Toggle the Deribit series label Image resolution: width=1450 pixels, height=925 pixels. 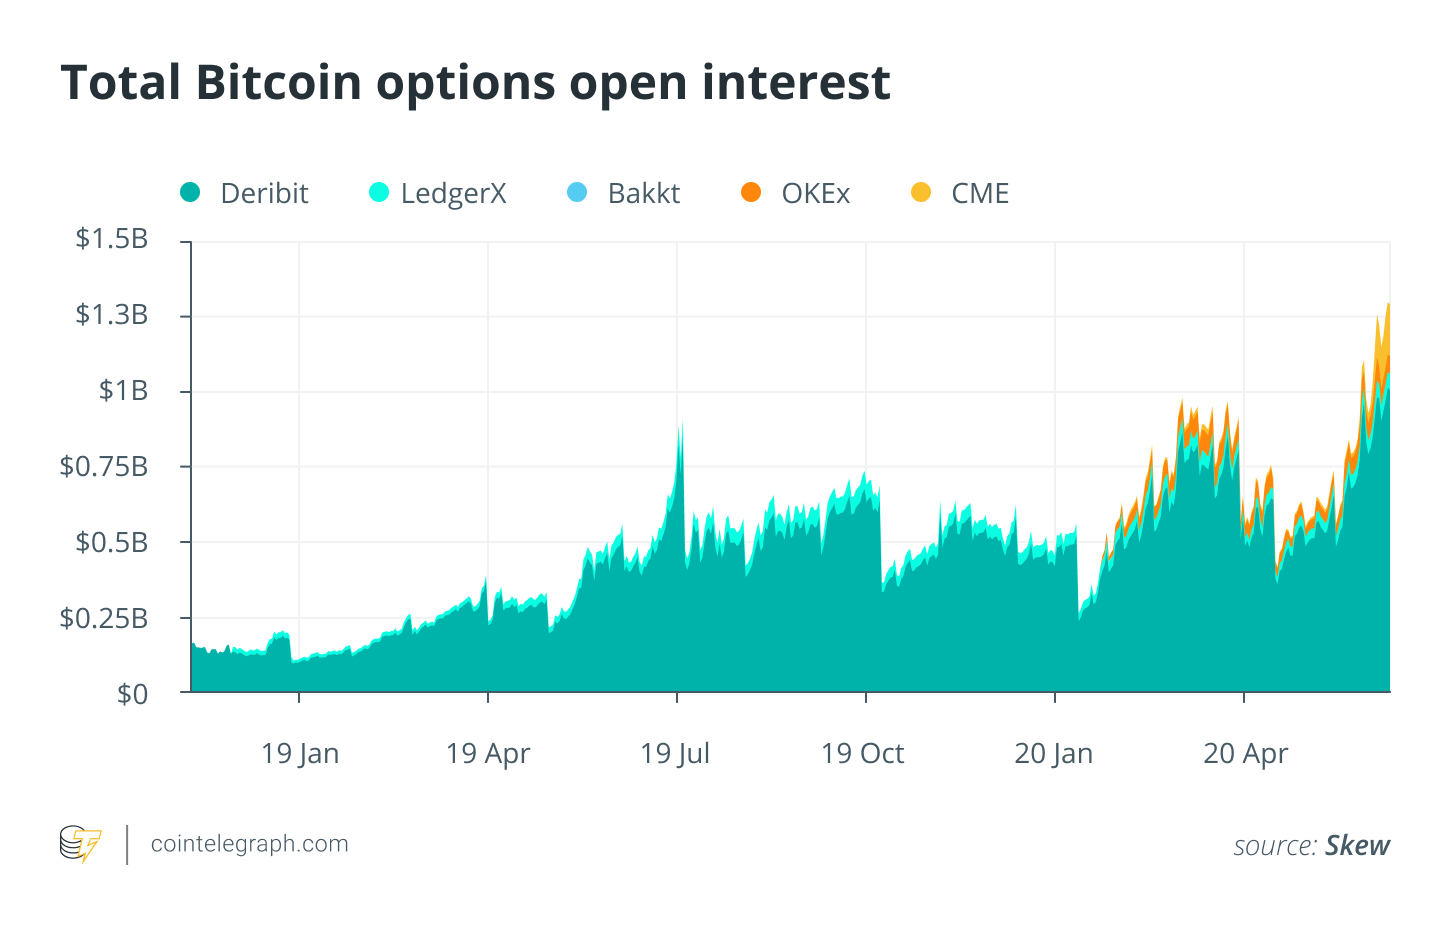pos(264,193)
